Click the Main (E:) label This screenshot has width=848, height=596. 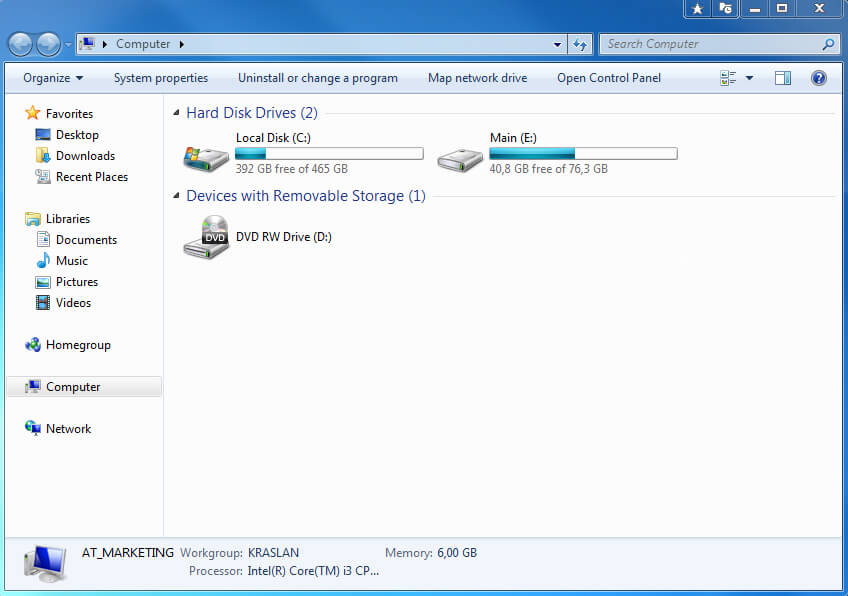(x=513, y=138)
